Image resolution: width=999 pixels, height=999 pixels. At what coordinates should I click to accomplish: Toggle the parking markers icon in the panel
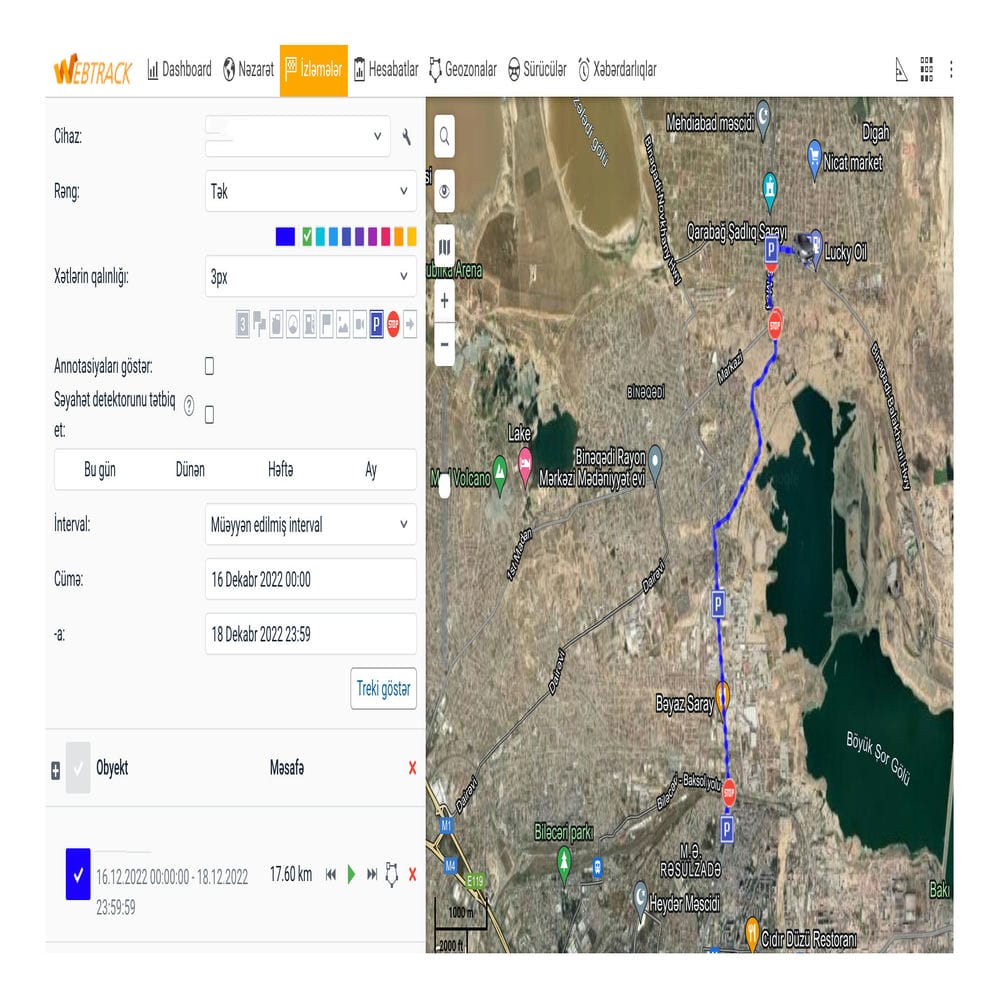(377, 324)
